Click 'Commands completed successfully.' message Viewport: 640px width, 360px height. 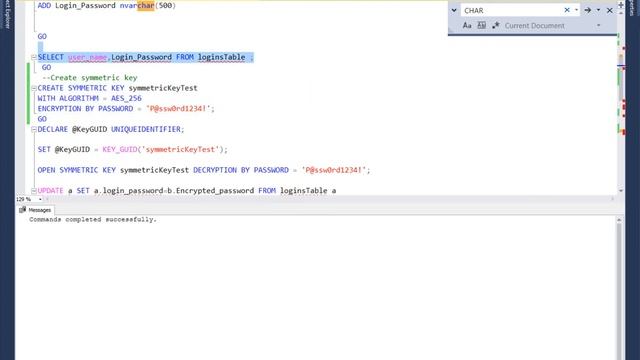coord(93,220)
